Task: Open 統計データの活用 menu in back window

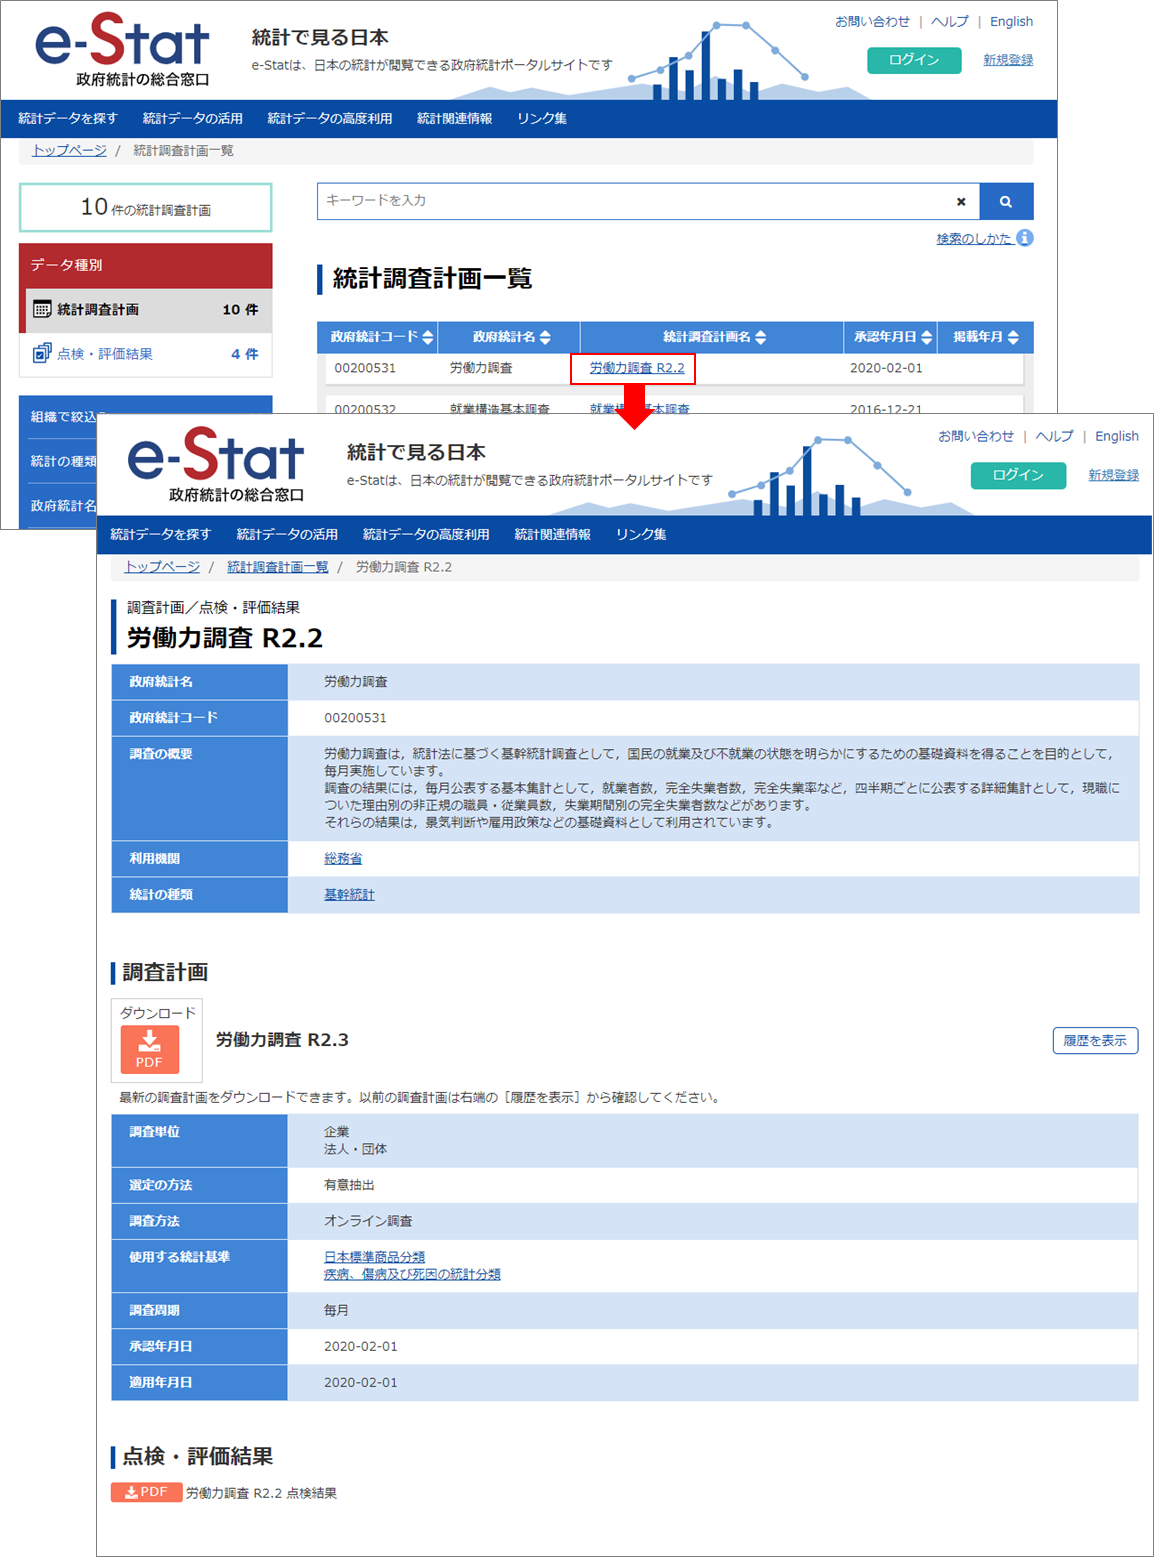Action: point(193,118)
